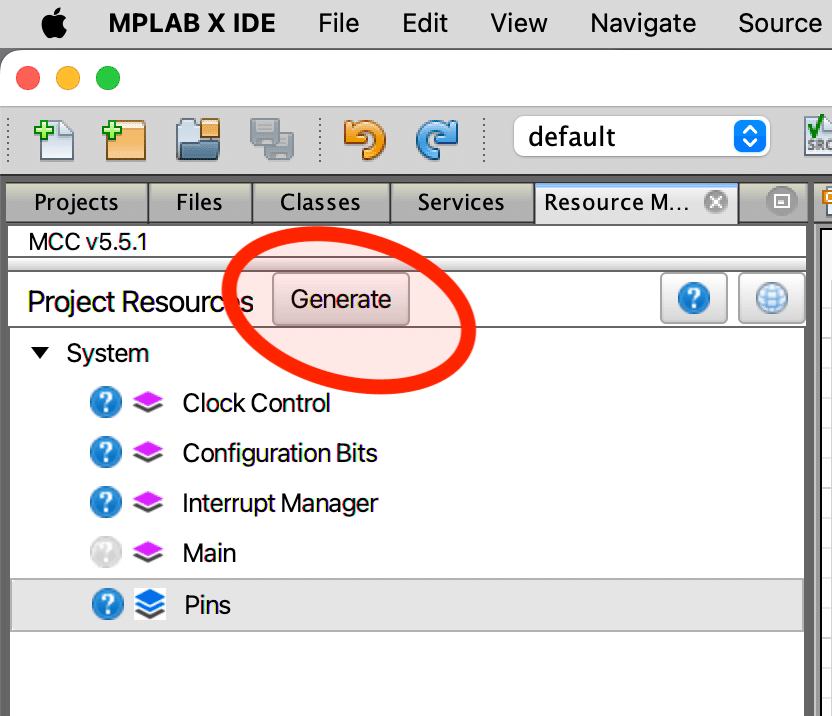The image size is (832, 716).
Task: Select Configuration Bits resource
Action: [280, 453]
